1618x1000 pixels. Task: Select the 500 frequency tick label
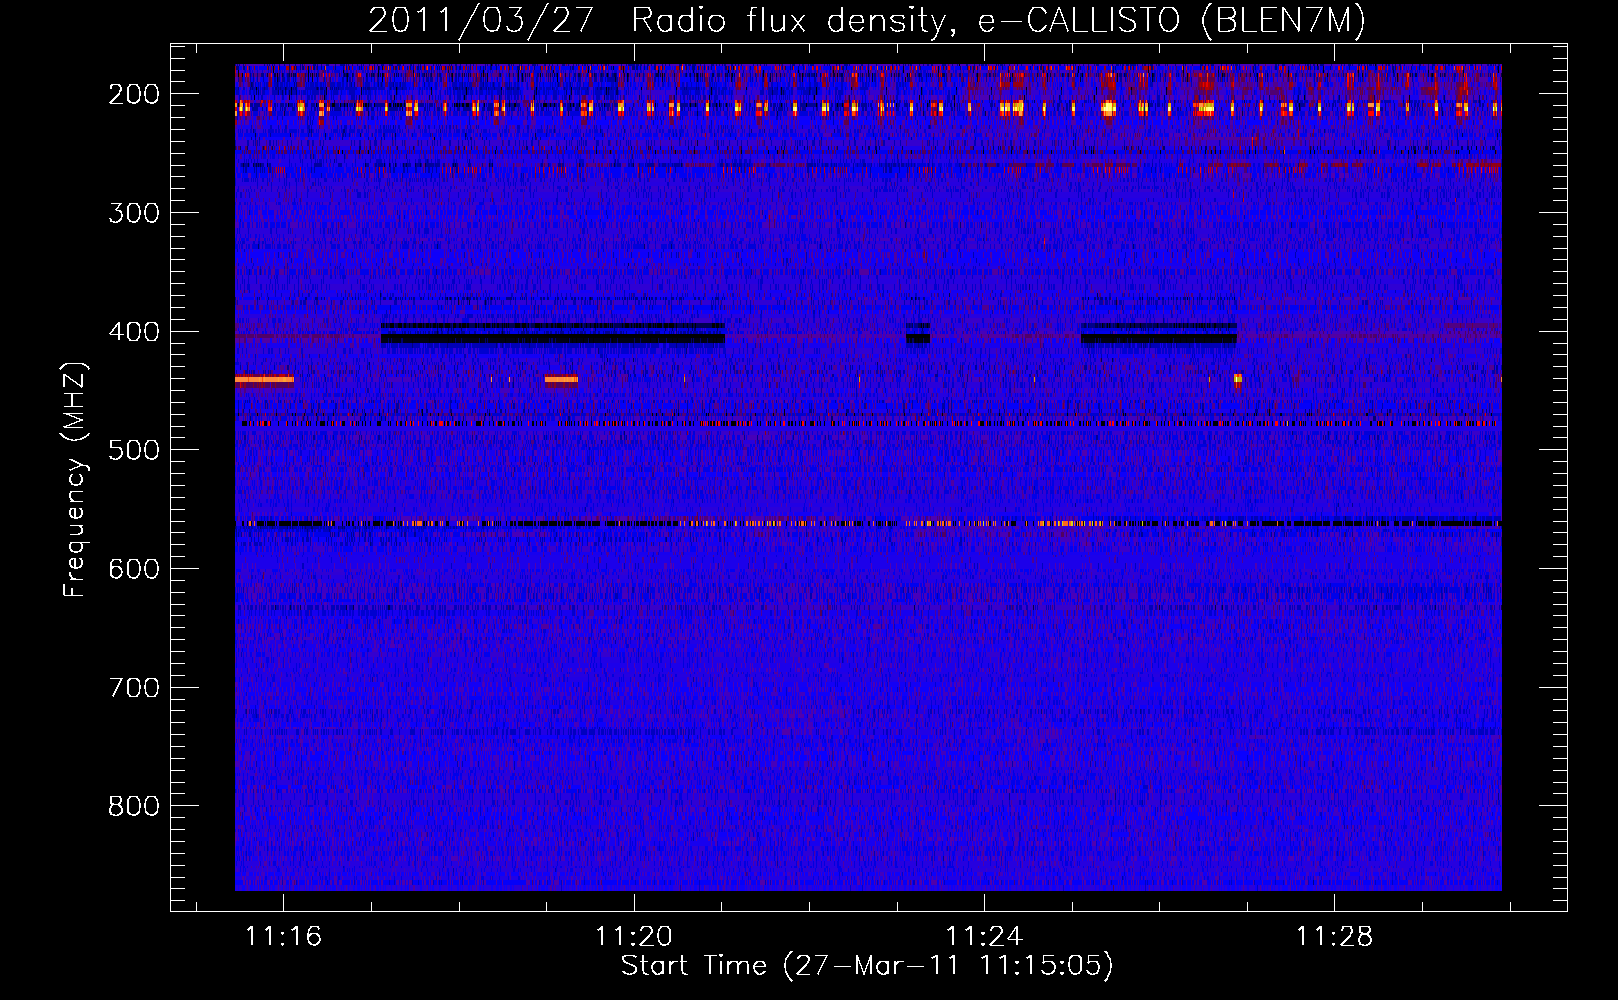point(134,450)
